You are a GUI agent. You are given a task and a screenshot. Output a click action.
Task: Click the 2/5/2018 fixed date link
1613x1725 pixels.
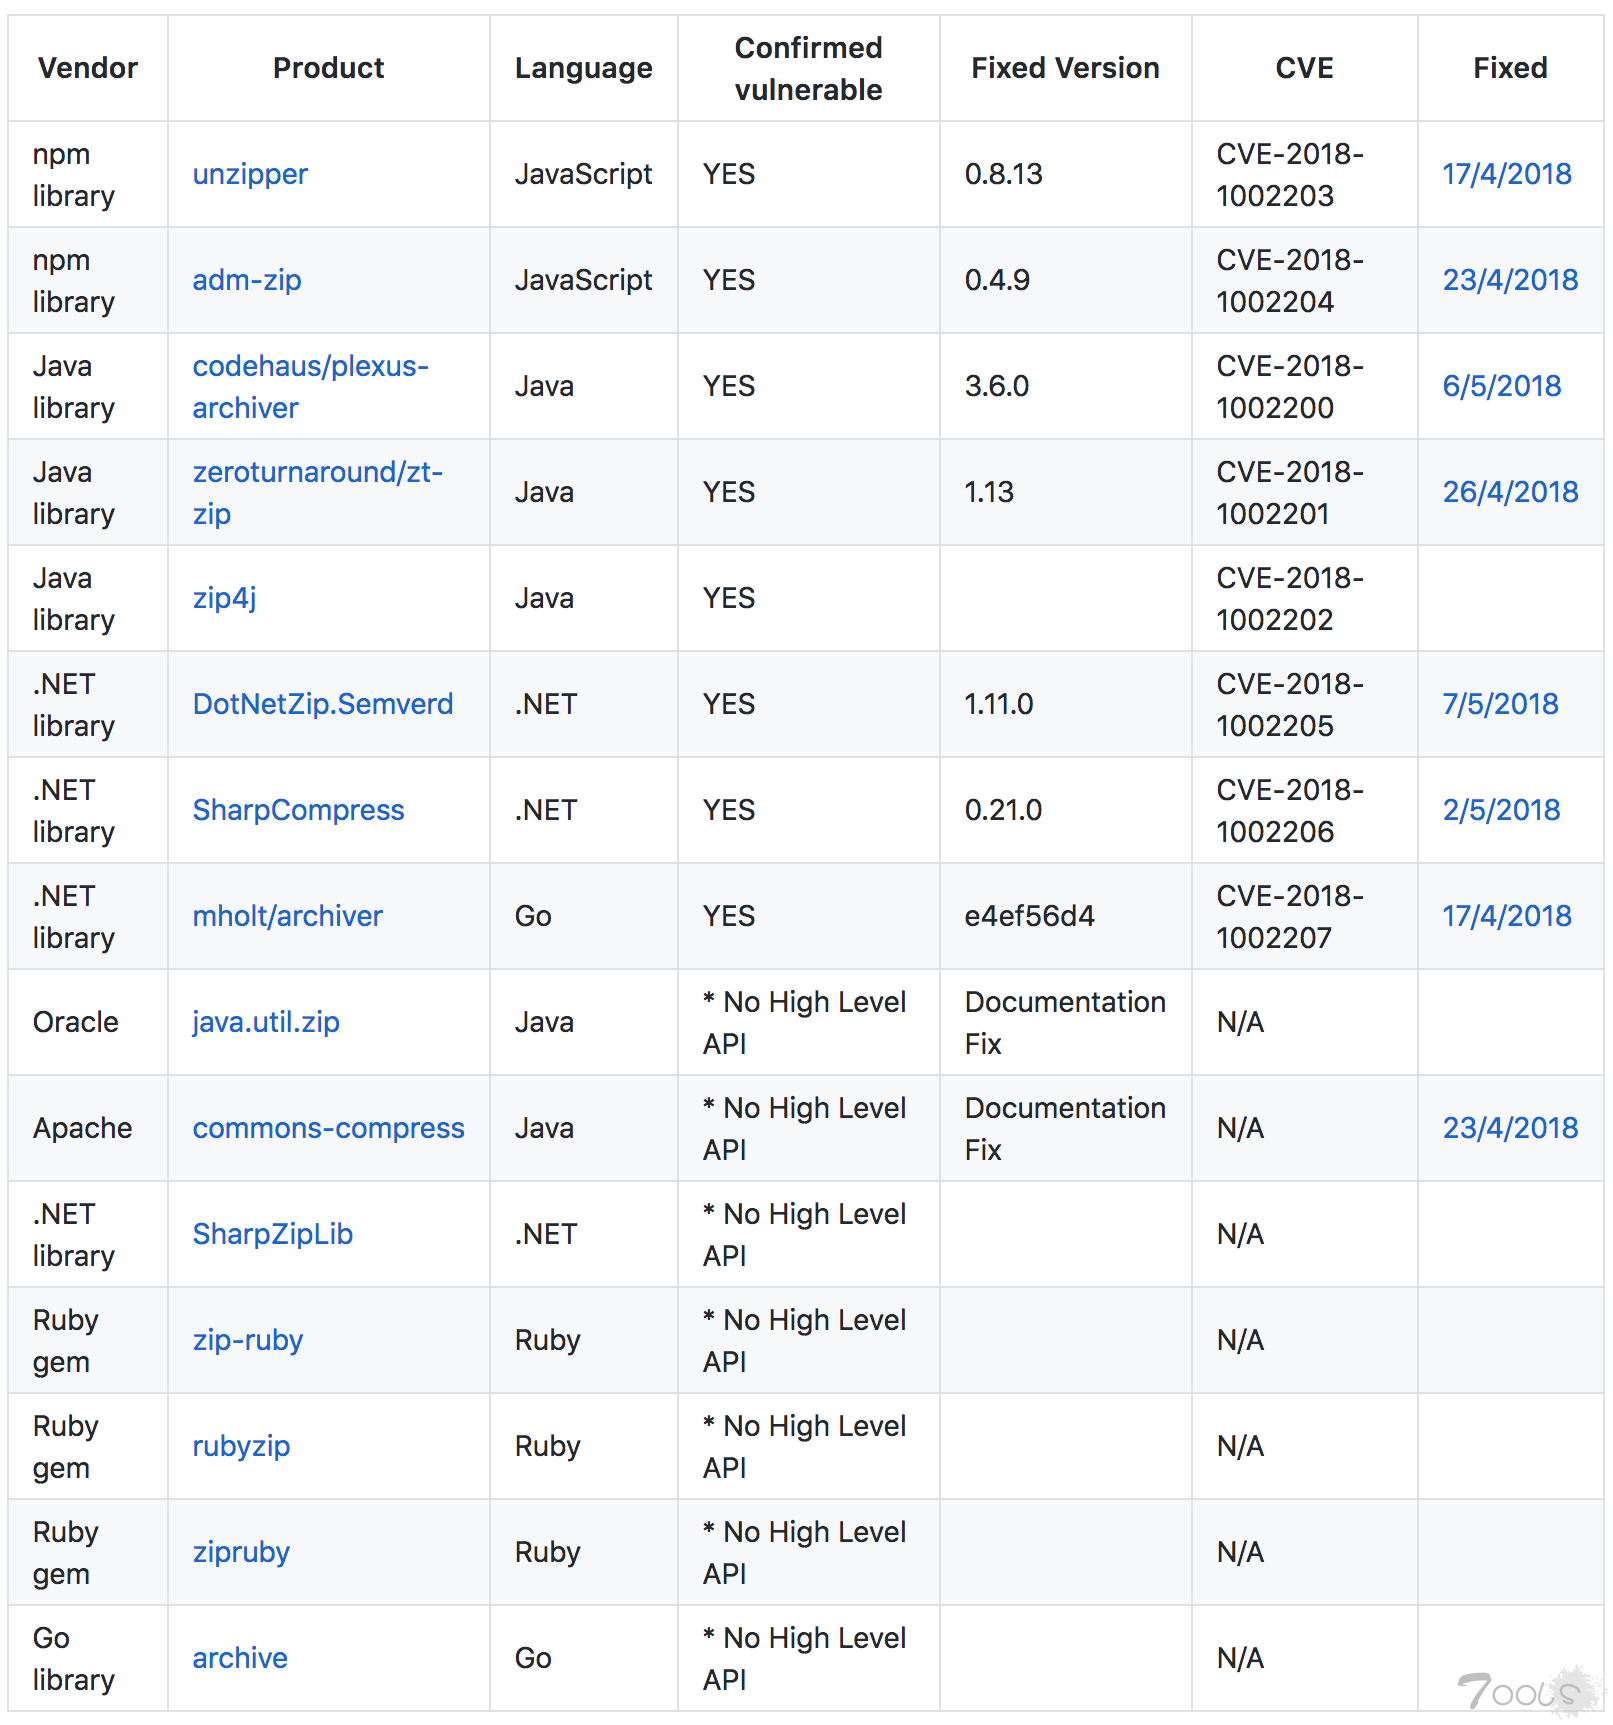tap(1501, 810)
